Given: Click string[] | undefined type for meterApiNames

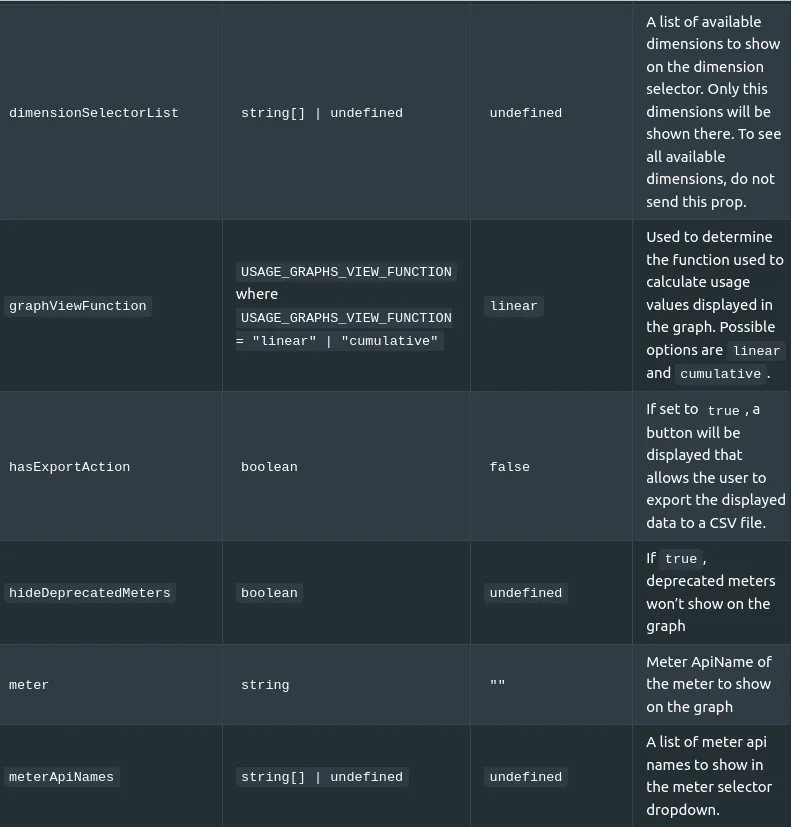Looking at the screenshot, I should tap(321, 777).
